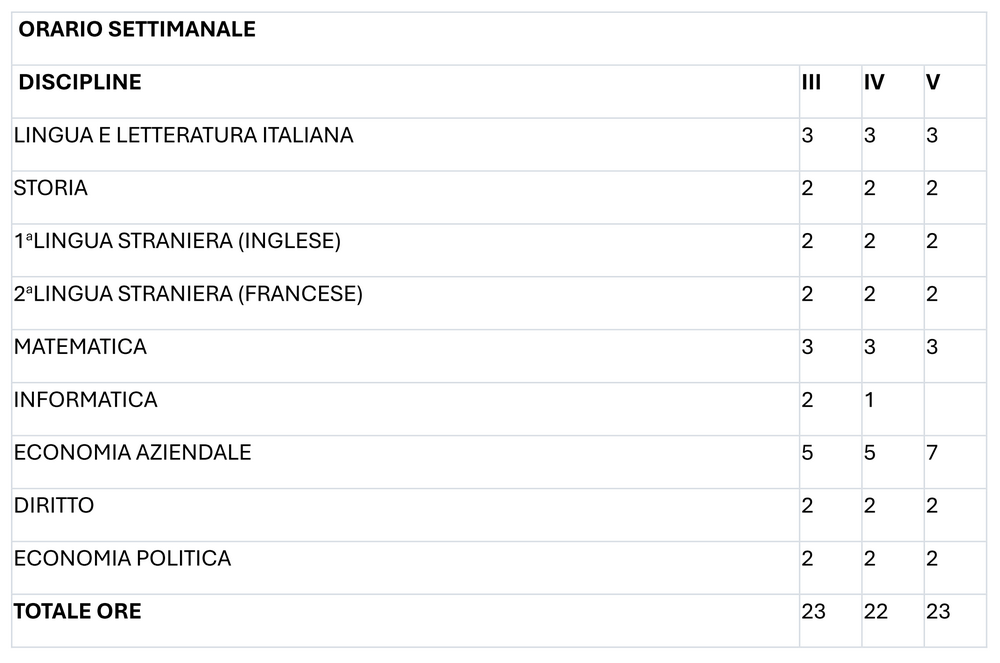
Task: Click the column IV header
Action: point(893,91)
